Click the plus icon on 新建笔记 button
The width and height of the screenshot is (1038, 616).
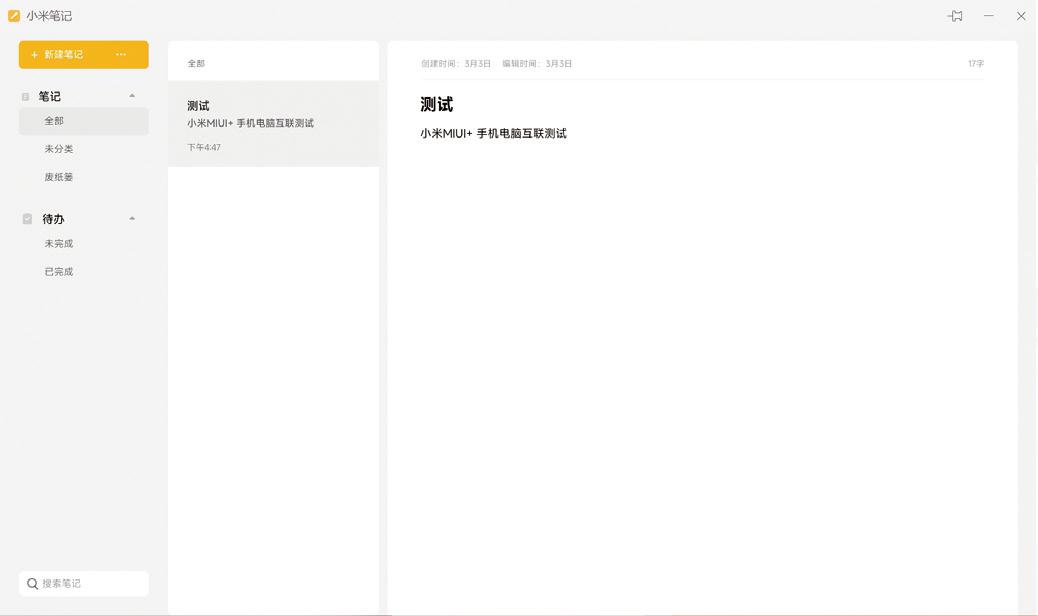click(36, 54)
